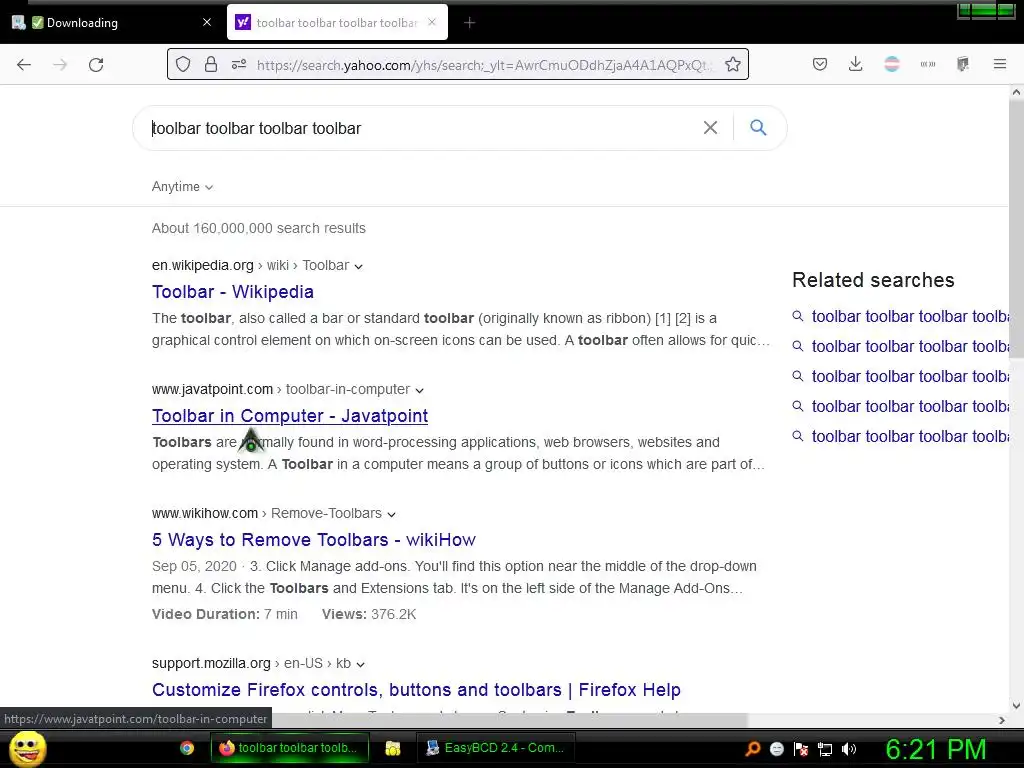Click the orange magnifier tray icon
Screen dimensions: 1024x768
pyautogui.click(x=753, y=749)
